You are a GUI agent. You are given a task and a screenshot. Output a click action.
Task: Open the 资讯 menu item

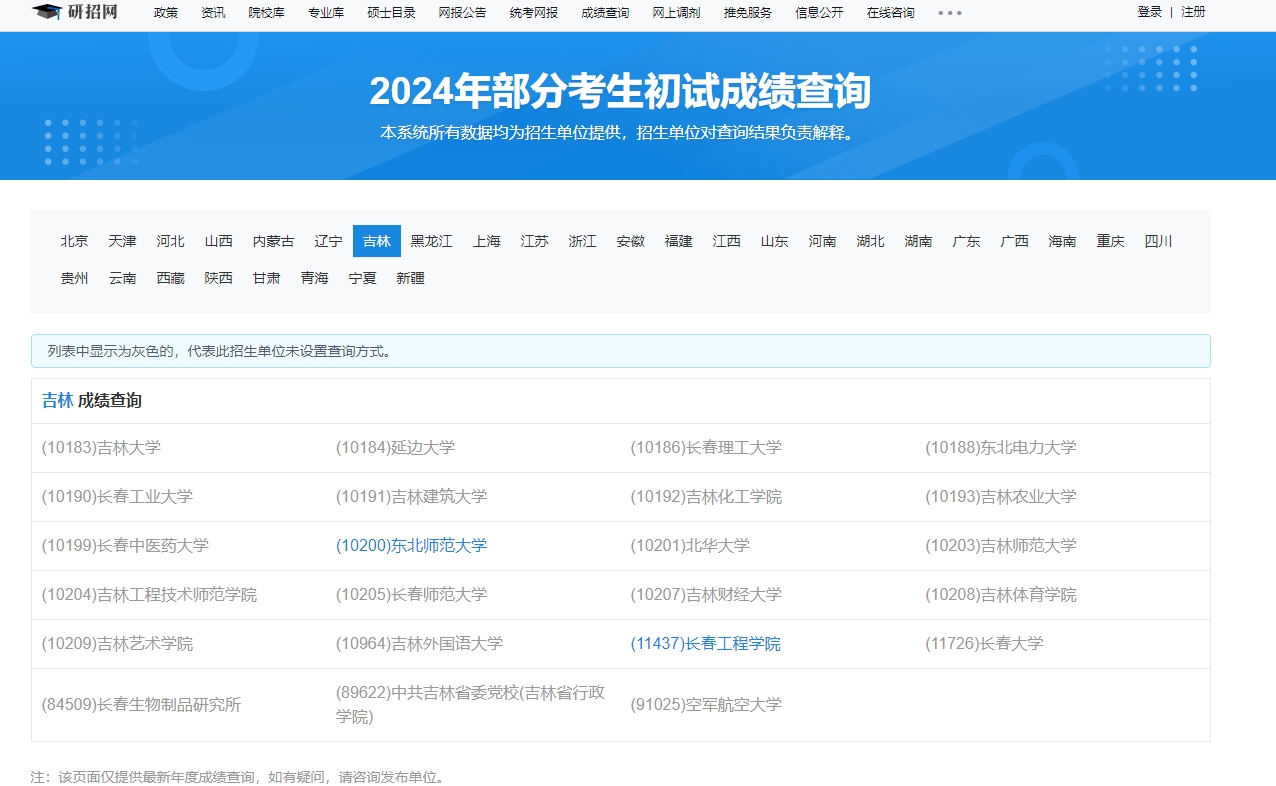[x=213, y=13]
